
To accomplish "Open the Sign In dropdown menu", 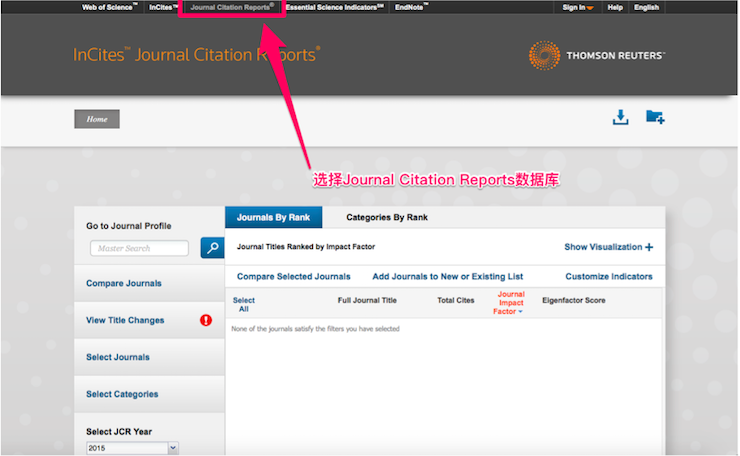I will click(x=577, y=7).
